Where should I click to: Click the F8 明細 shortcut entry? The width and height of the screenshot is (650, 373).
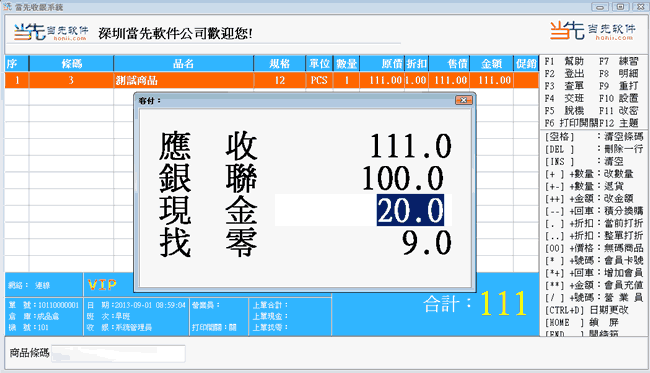tap(619, 74)
